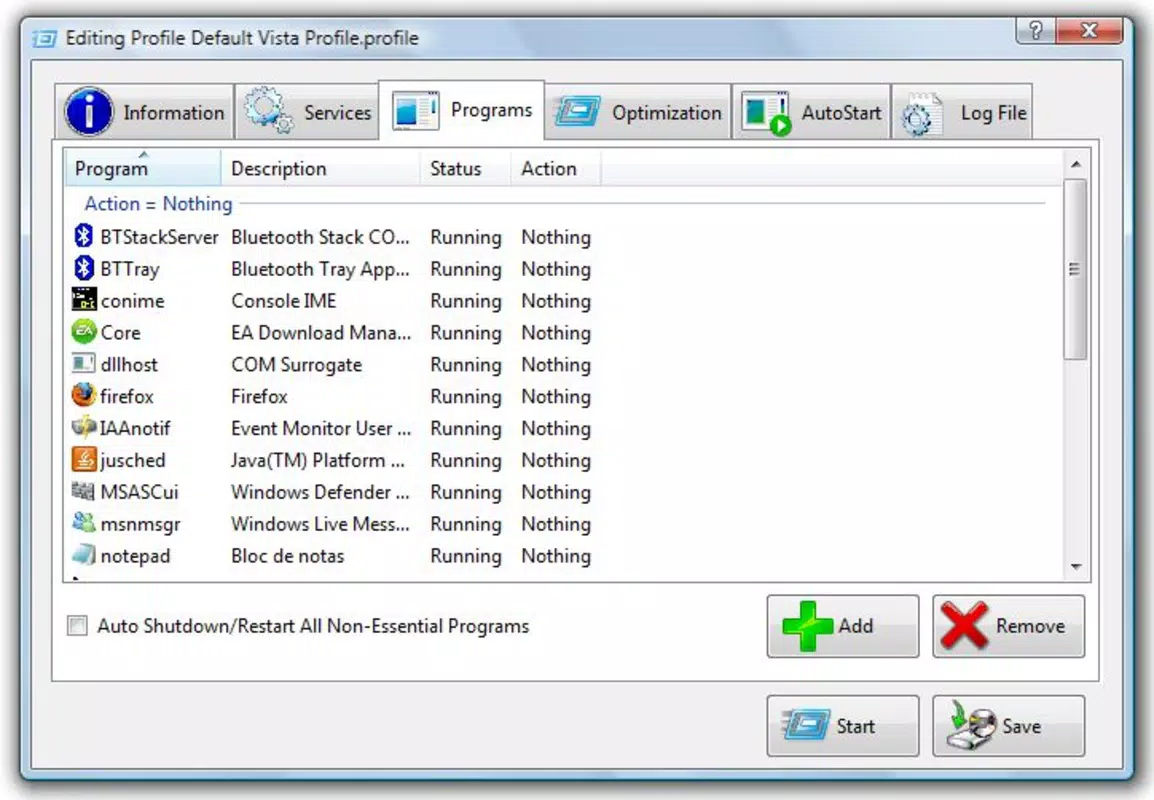
Task: Switch to the Services tab
Action: [307, 112]
